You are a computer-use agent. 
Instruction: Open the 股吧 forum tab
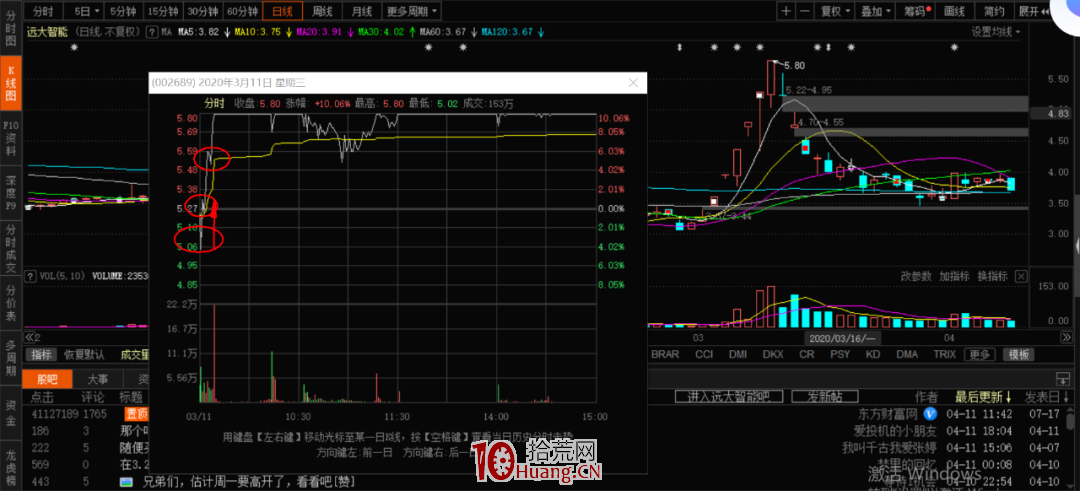coord(47,379)
